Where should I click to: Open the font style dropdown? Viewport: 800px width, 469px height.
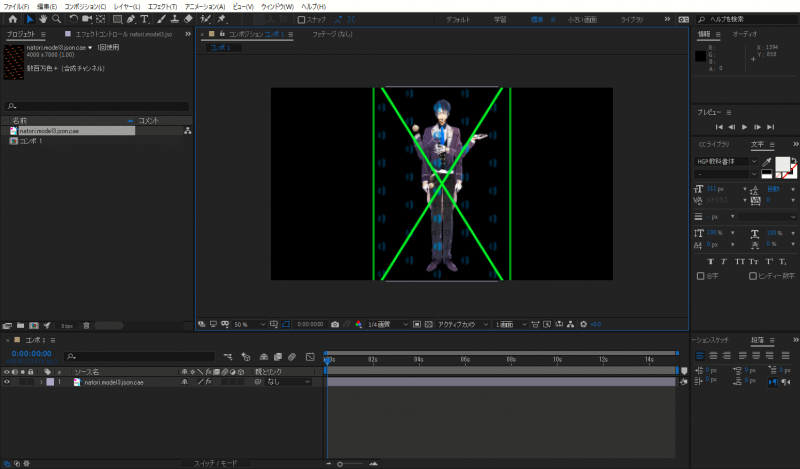(x=727, y=175)
